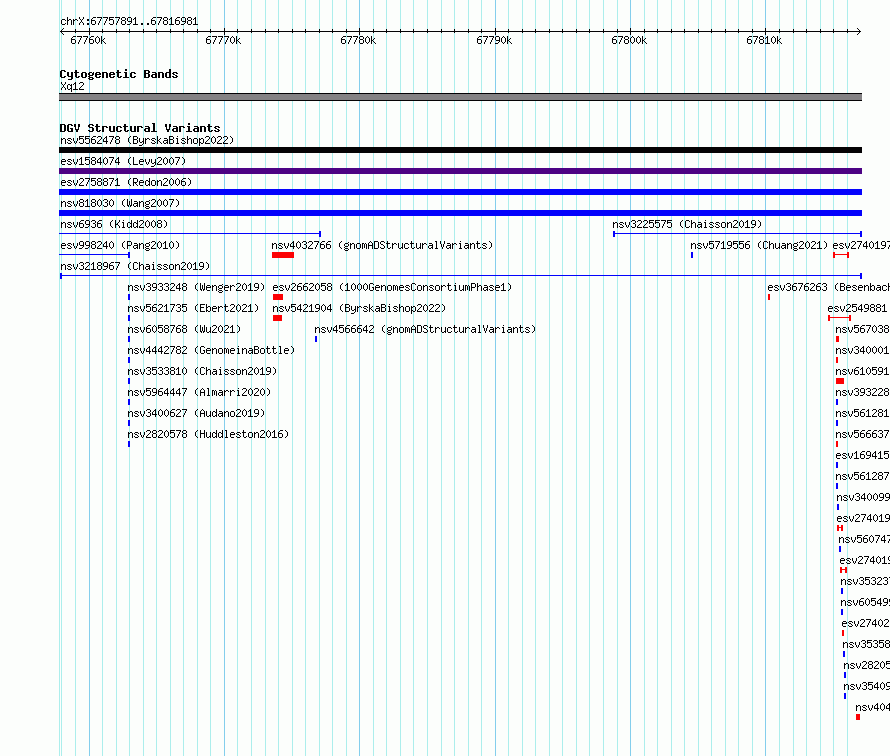The height and width of the screenshot is (756, 890).
Task: Click the 67810k ruler tick label
Action: tap(764, 40)
